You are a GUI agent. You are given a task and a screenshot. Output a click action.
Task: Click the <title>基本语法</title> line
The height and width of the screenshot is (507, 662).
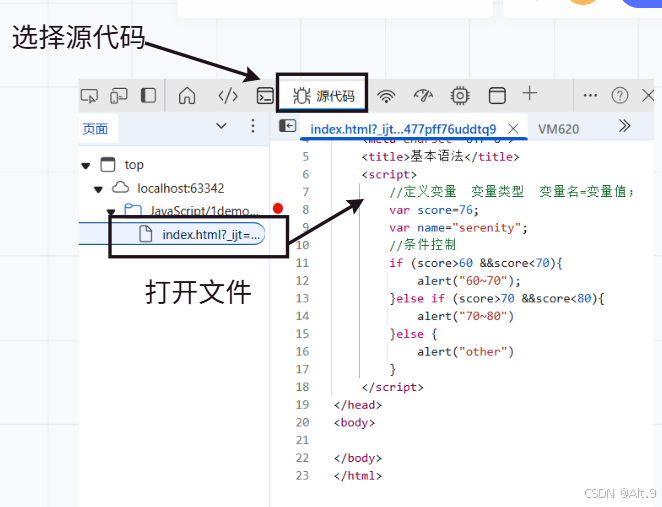click(440, 157)
